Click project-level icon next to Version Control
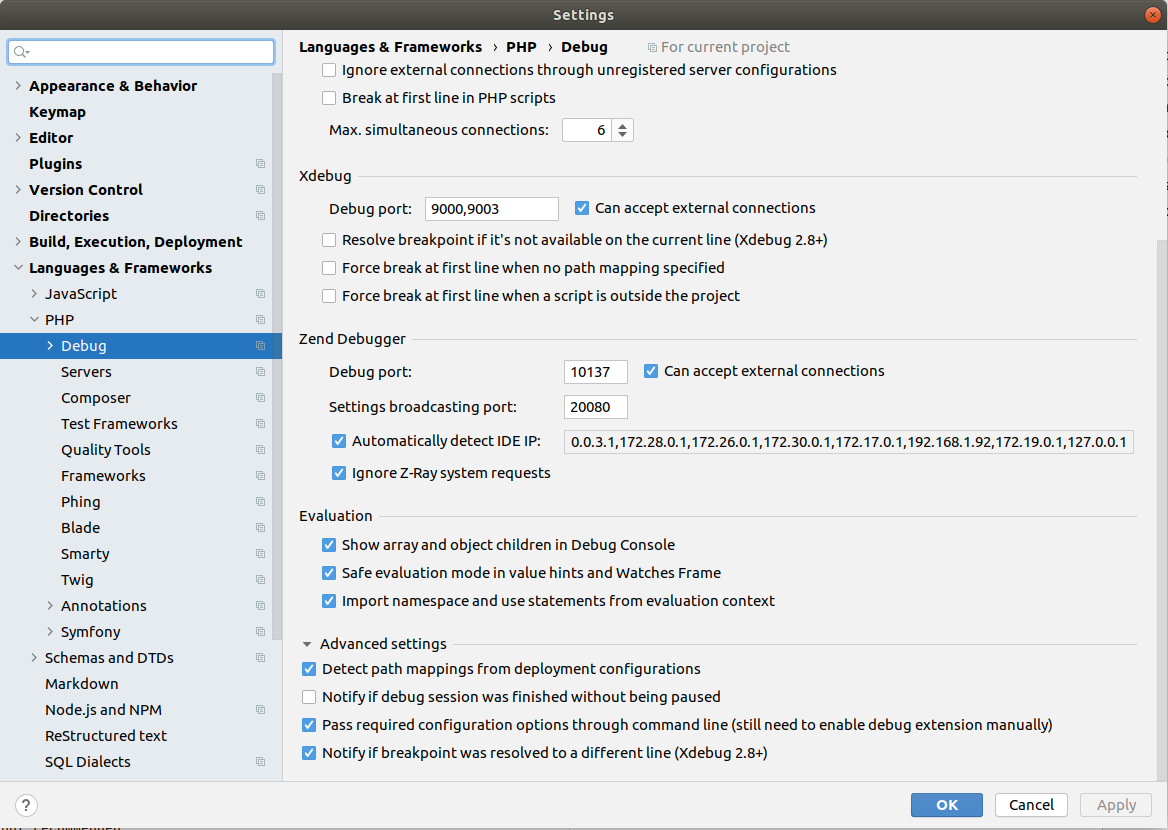The width and height of the screenshot is (1168, 830). click(x=260, y=190)
